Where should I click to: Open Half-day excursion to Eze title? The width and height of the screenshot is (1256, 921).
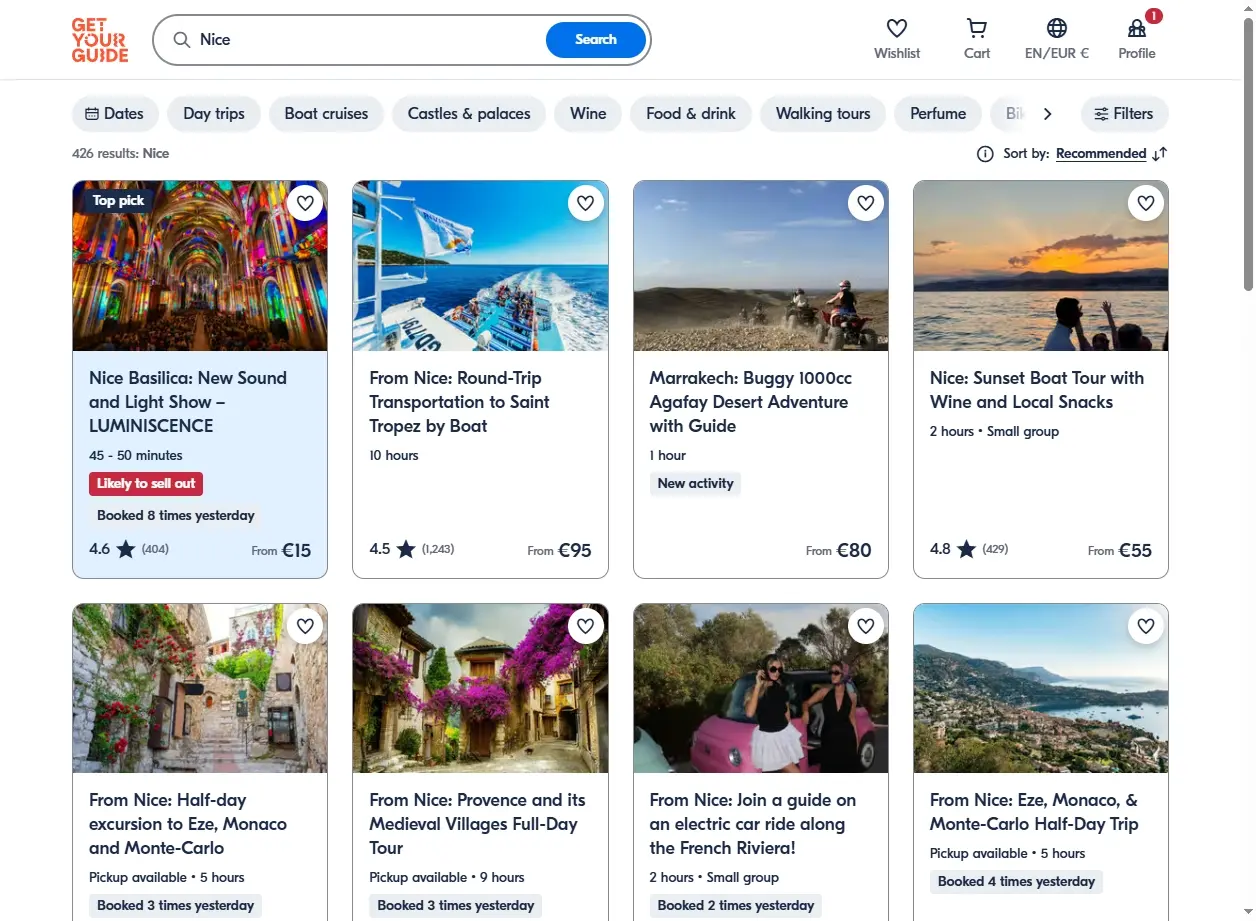[188, 824]
